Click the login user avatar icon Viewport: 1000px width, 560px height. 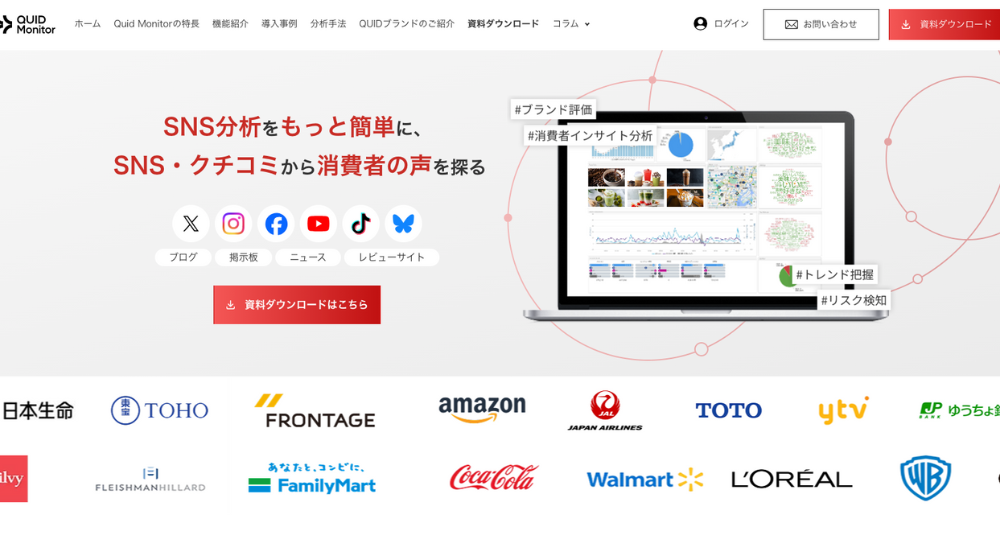click(x=700, y=24)
